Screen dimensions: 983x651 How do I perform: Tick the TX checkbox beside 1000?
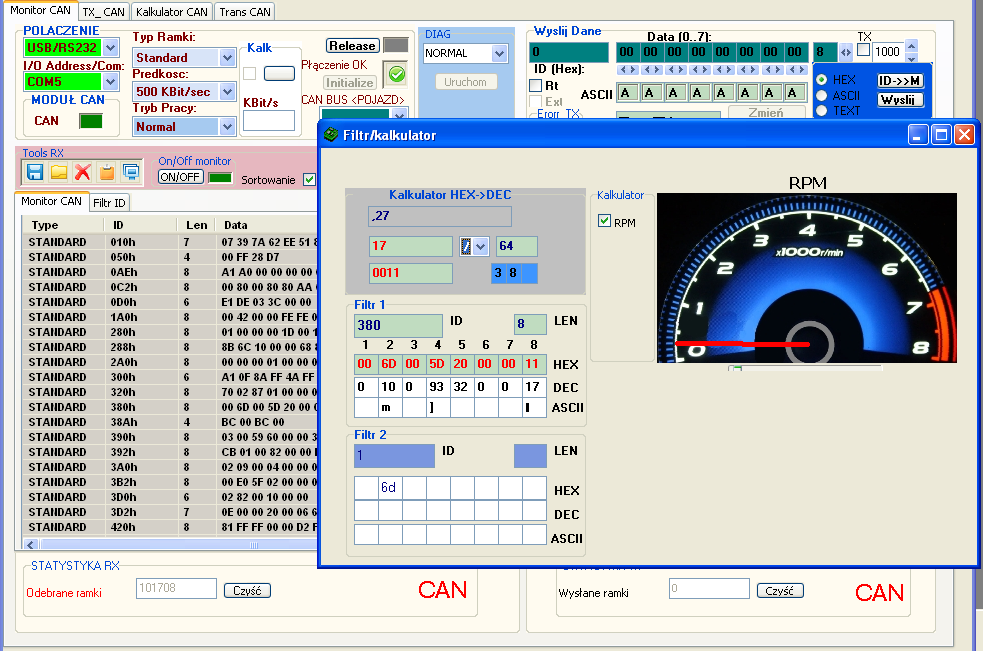pos(863,50)
